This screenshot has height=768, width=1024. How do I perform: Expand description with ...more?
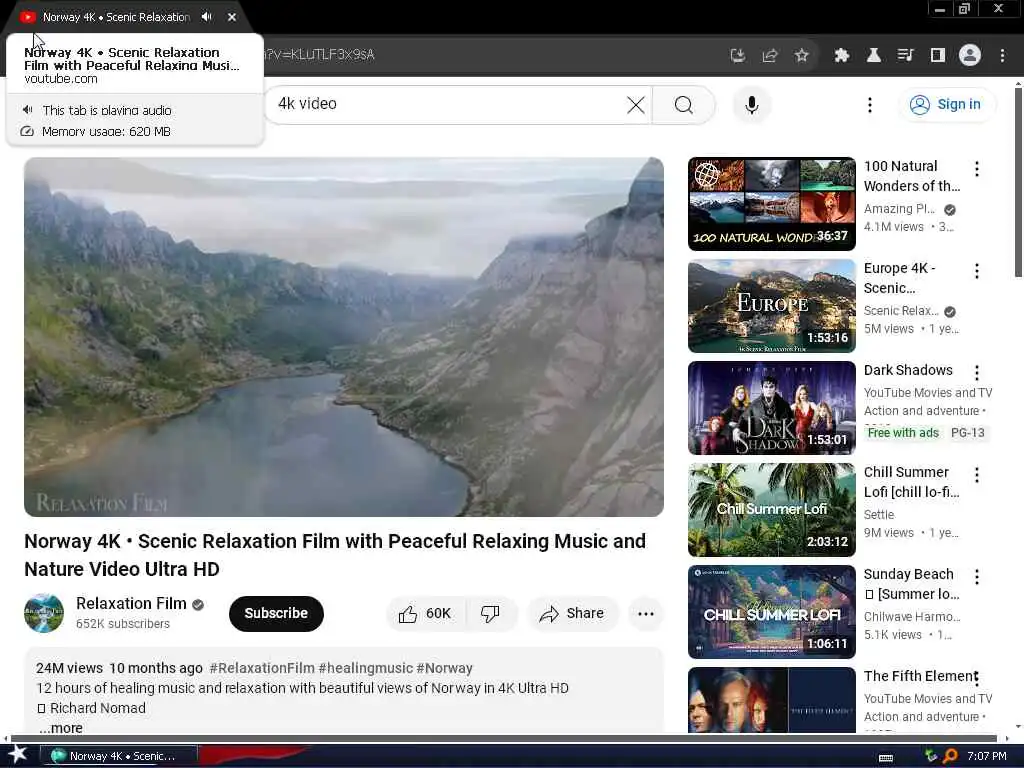coord(61,728)
